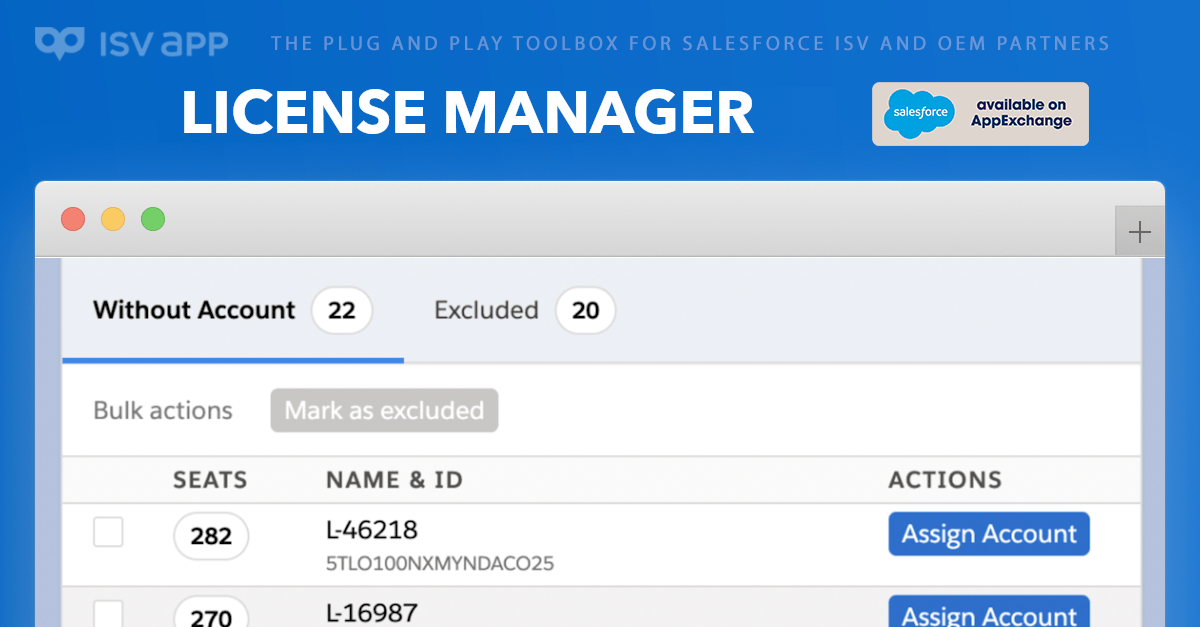Viewport: 1200px width, 627px height.
Task: Click the LICENSE MANAGER heading
Action: 468,113
